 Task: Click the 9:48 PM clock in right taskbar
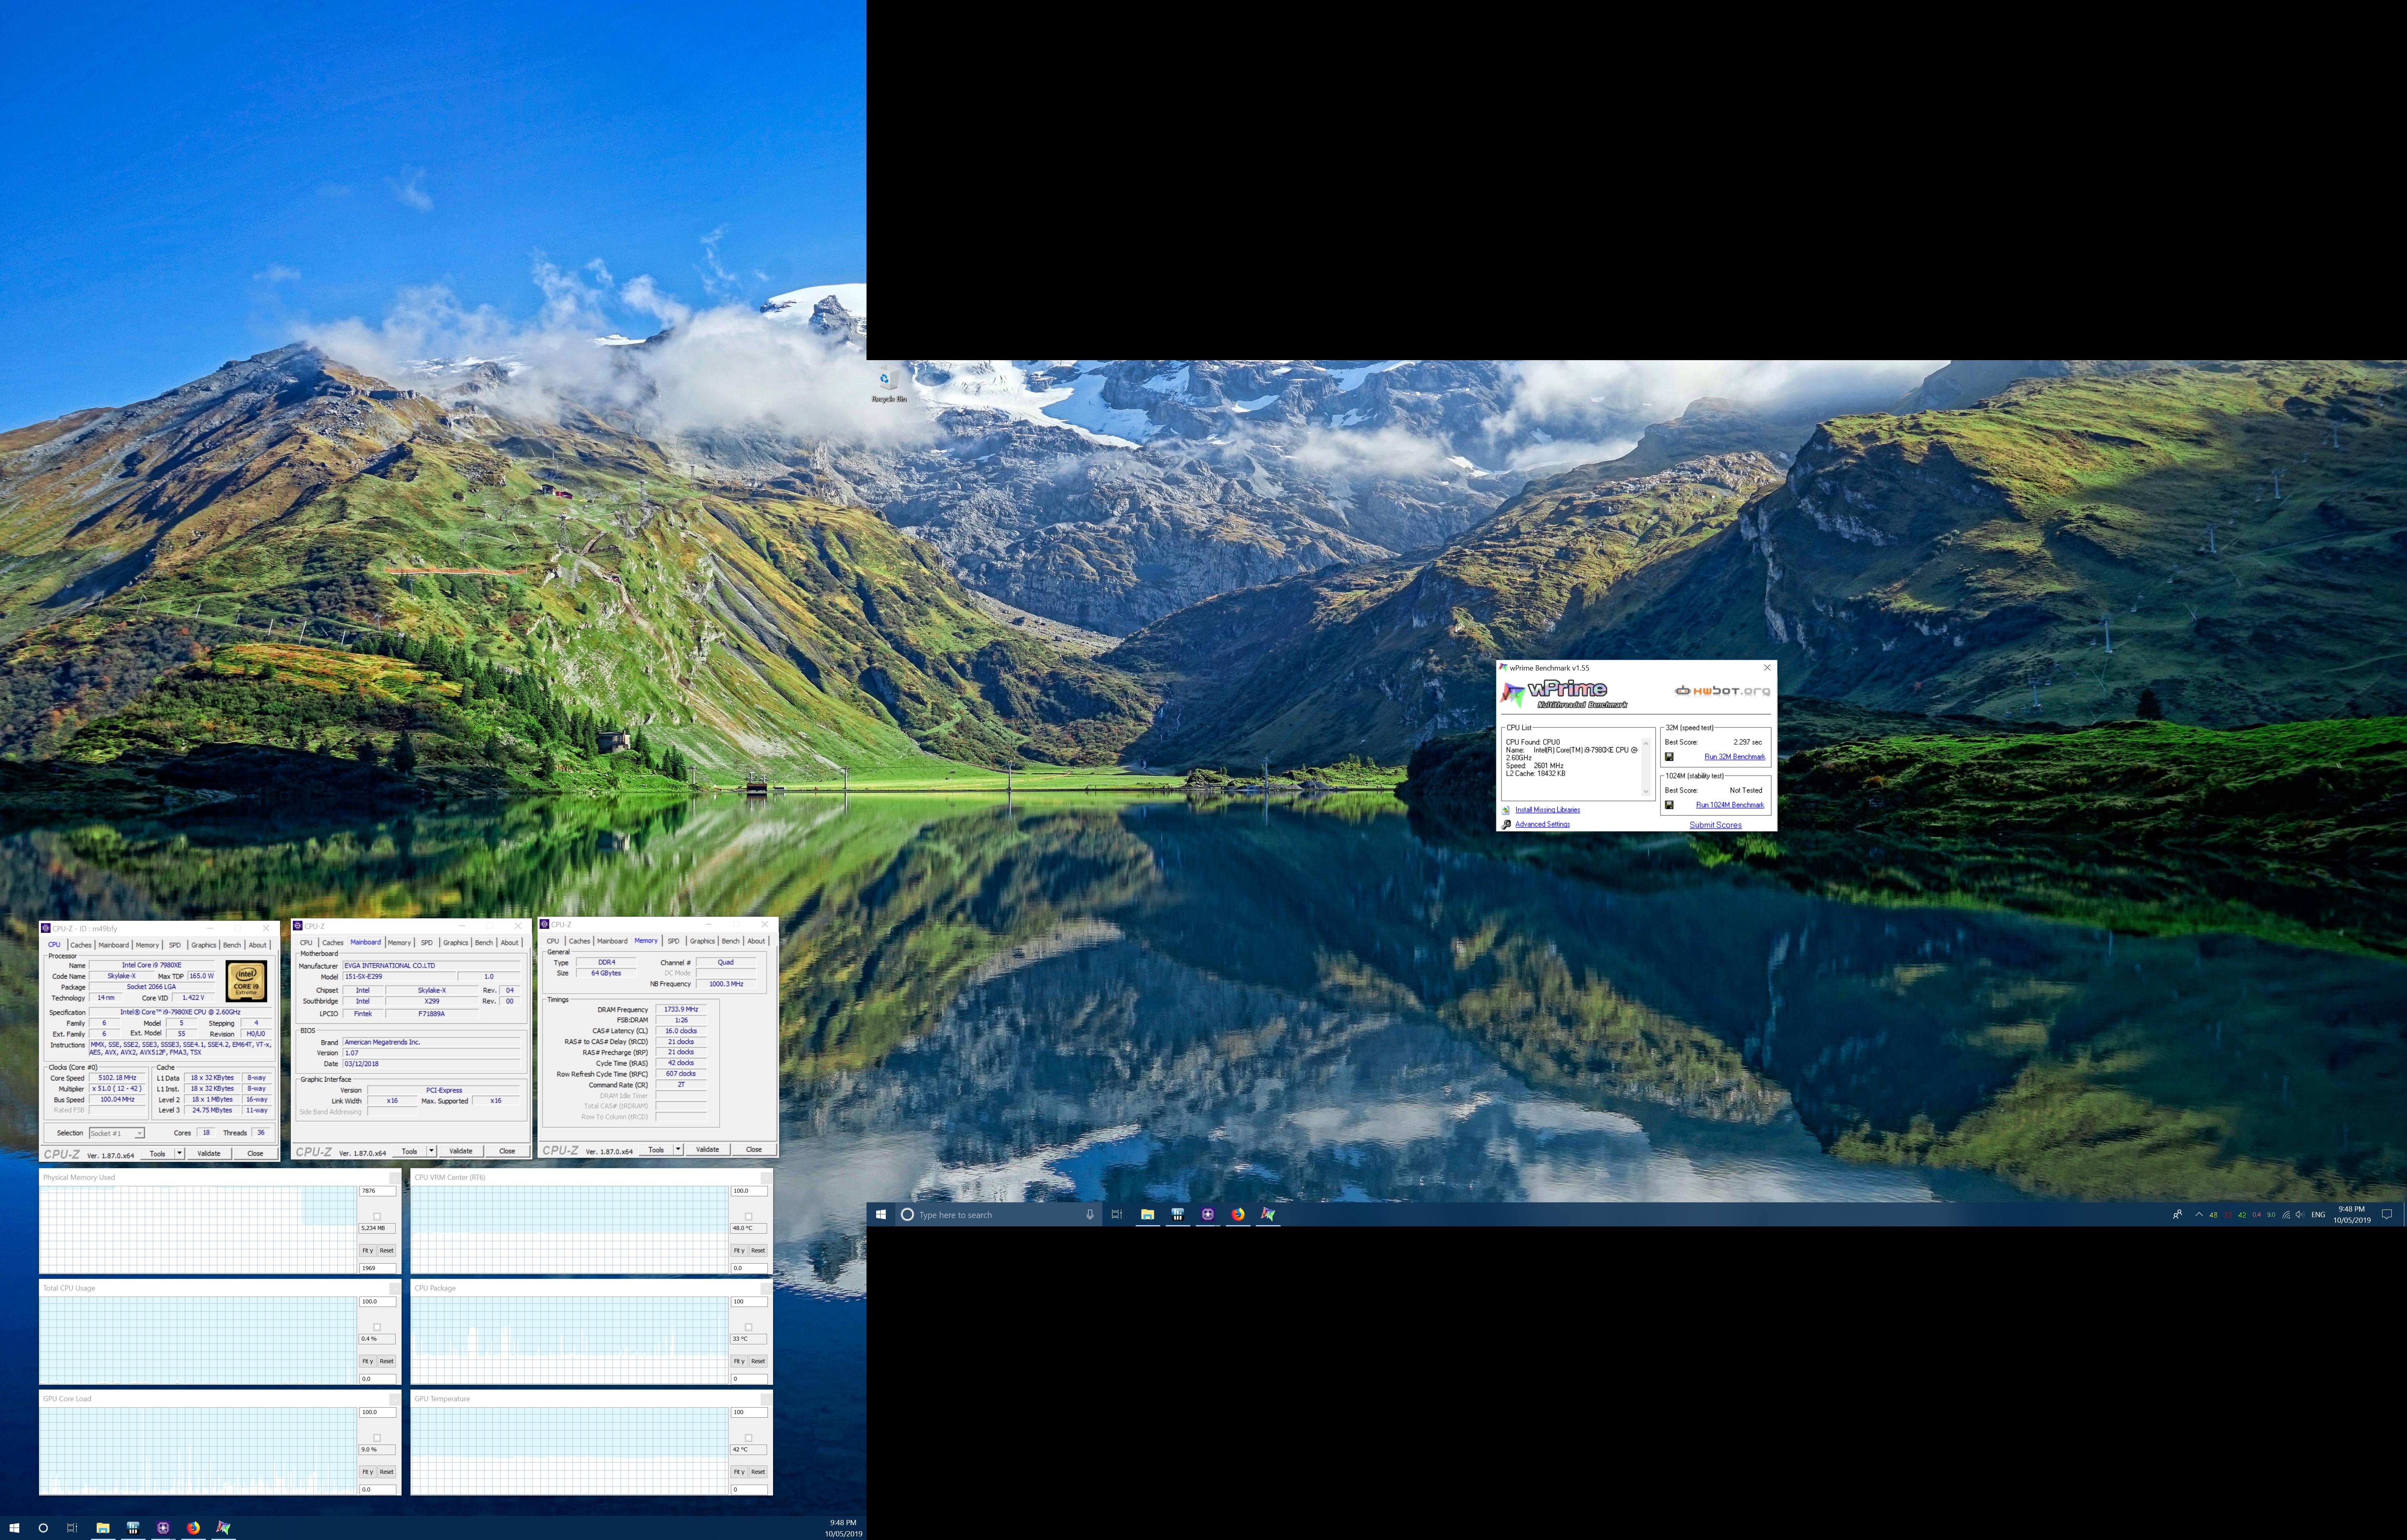[x=2352, y=1209]
